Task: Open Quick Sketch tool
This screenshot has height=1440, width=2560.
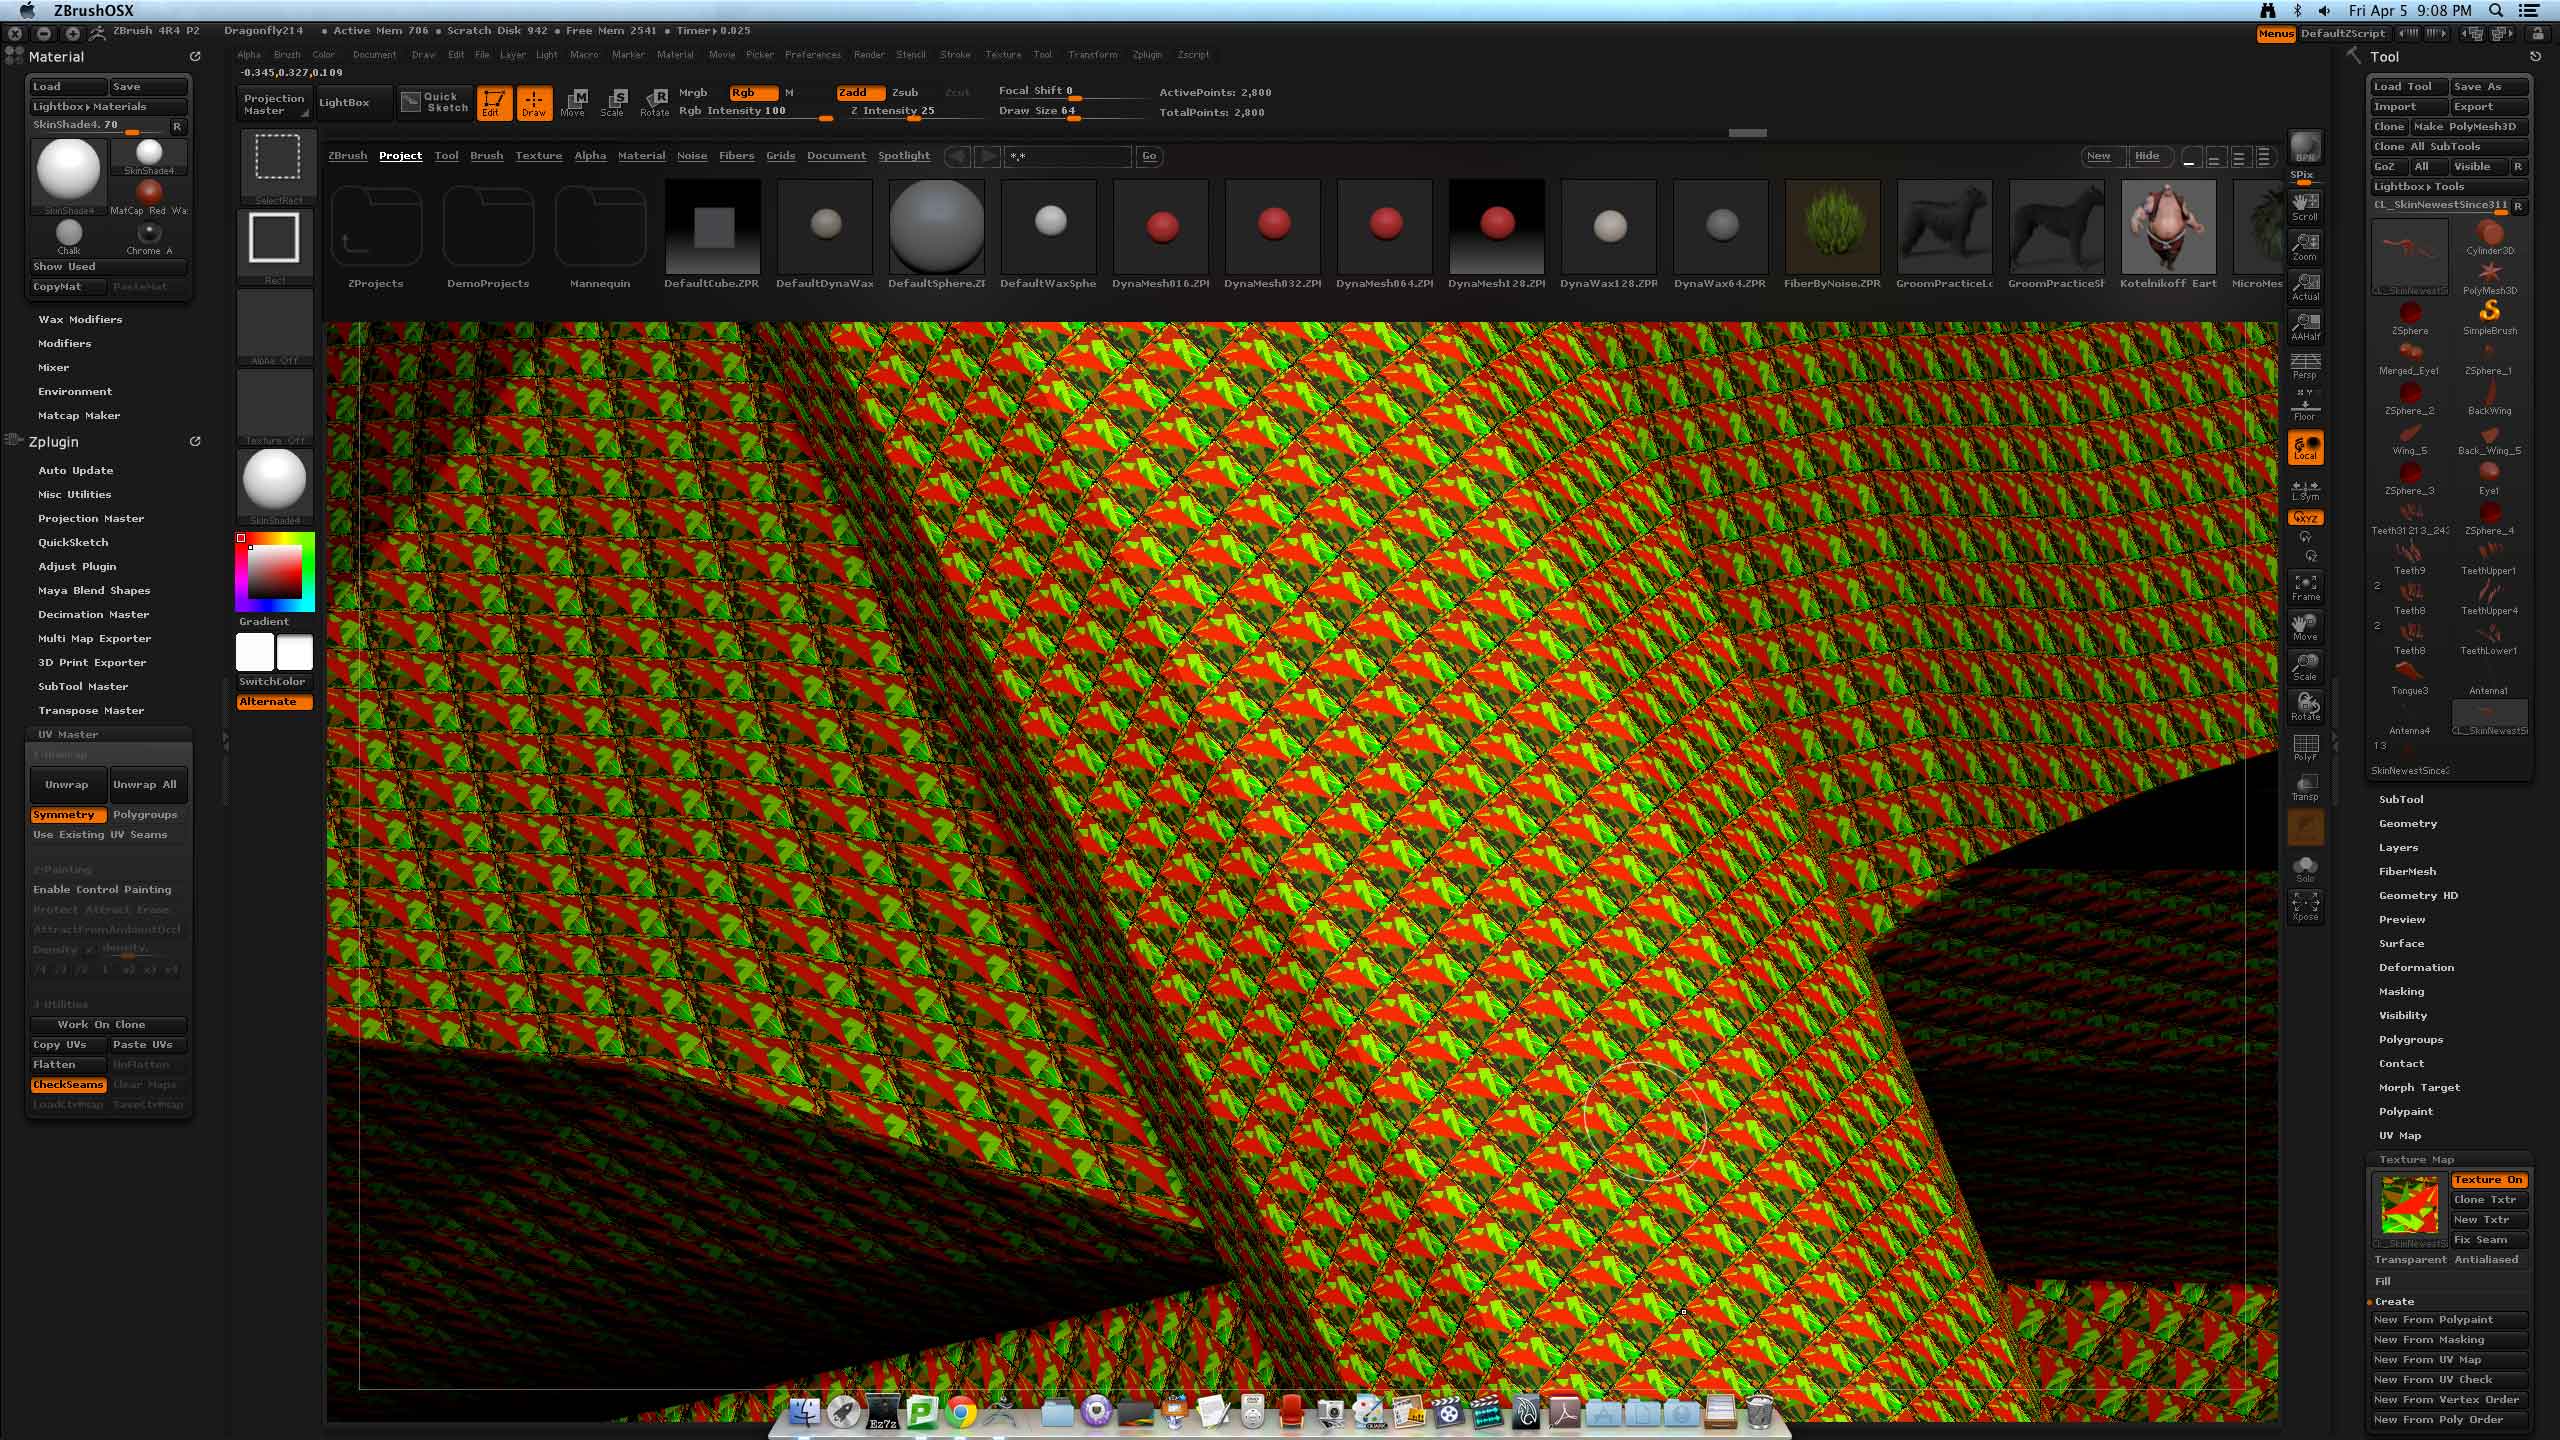Action: (x=435, y=102)
